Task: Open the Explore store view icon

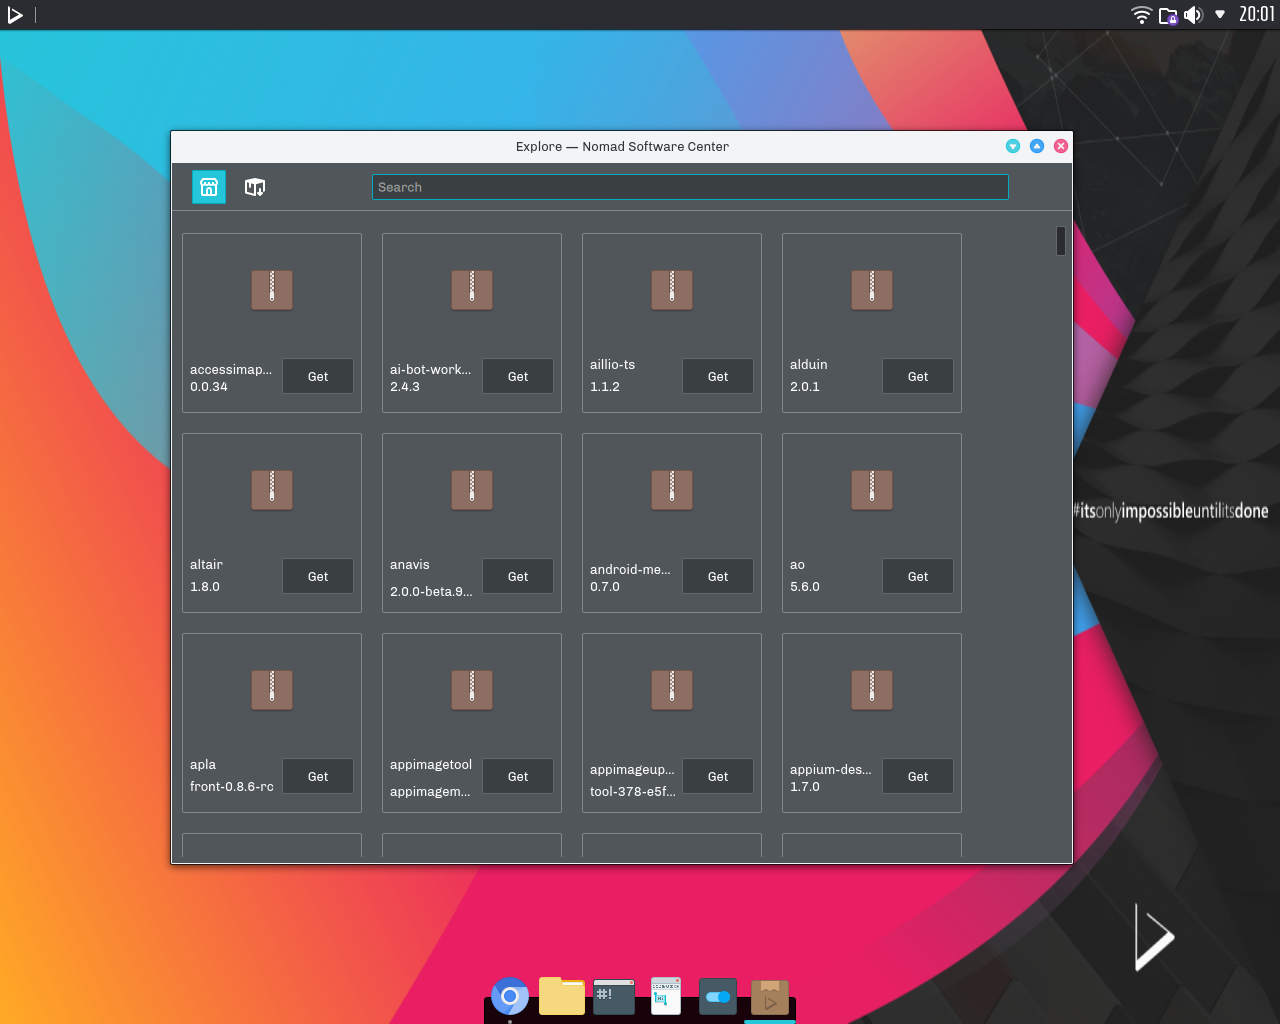Action: (x=209, y=187)
